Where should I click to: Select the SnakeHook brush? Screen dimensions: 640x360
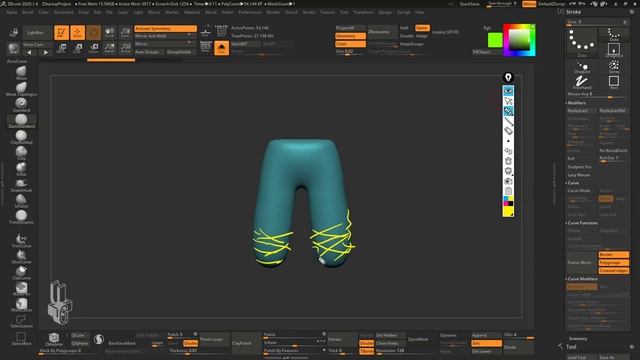pyautogui.click(x=21, y=185)
